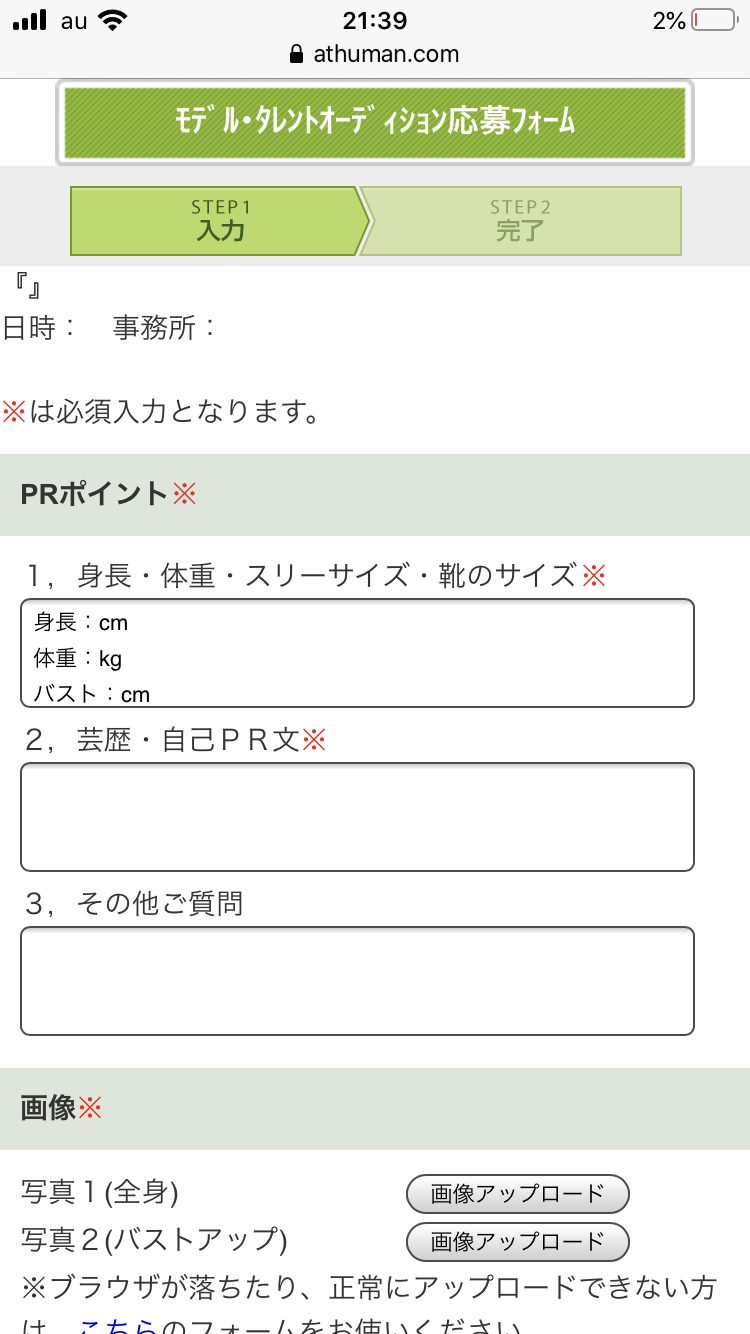This screenshot has height=1334, width=750.
Task: Focus the その他ご質問 text area
Action: click(x=357, y=981)
